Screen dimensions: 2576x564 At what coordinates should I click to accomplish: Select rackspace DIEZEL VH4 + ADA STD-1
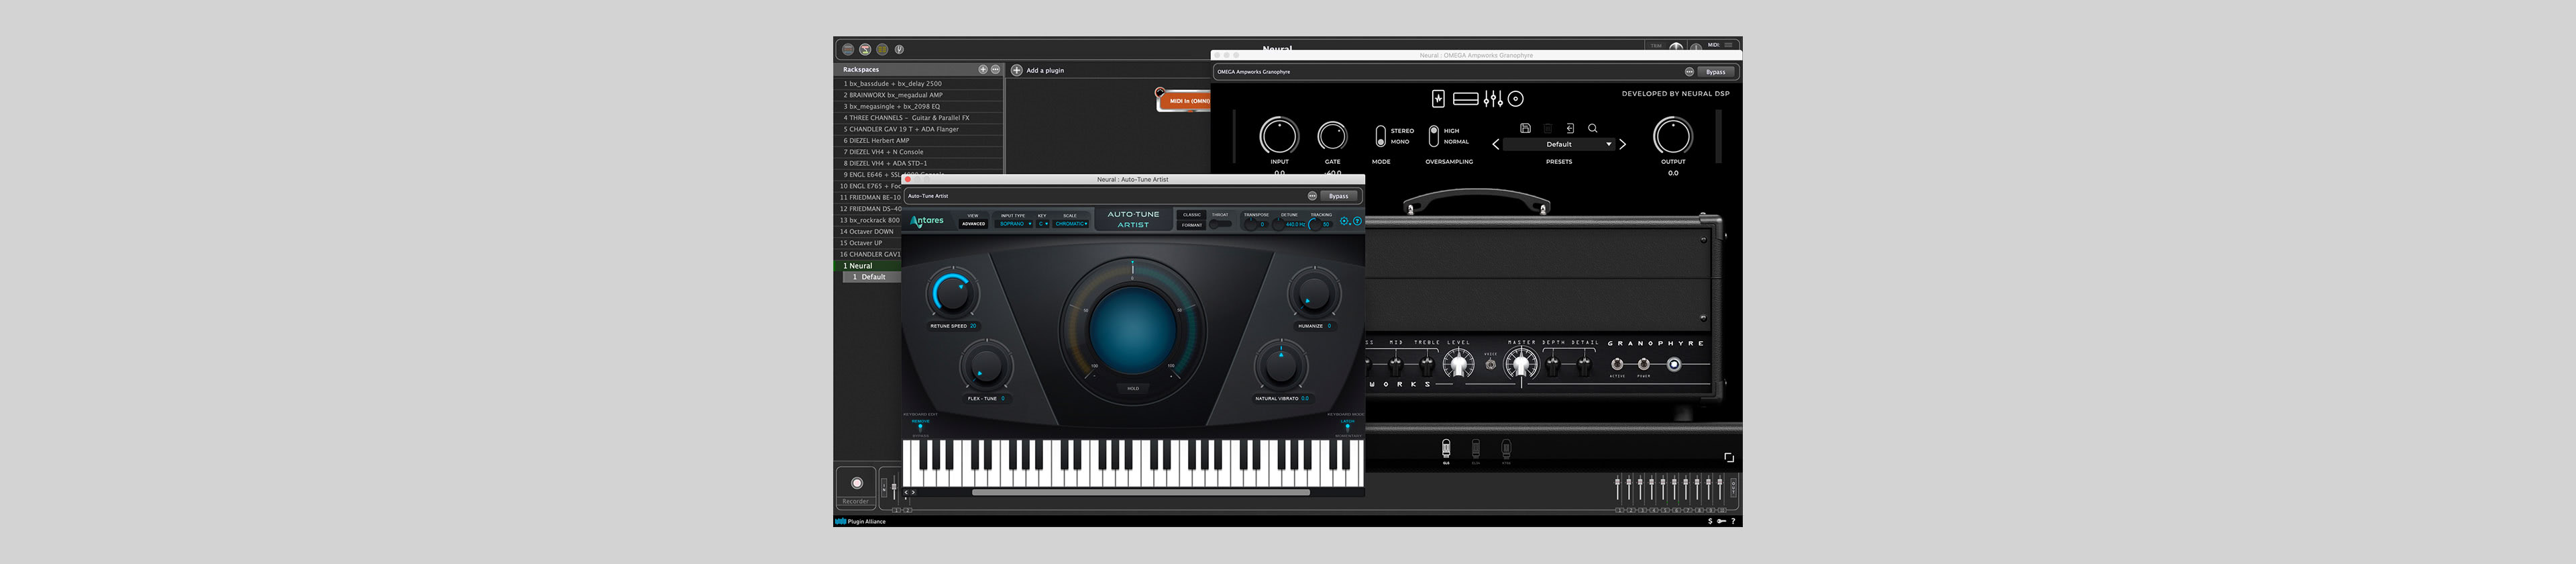click(x=919, y=163)
